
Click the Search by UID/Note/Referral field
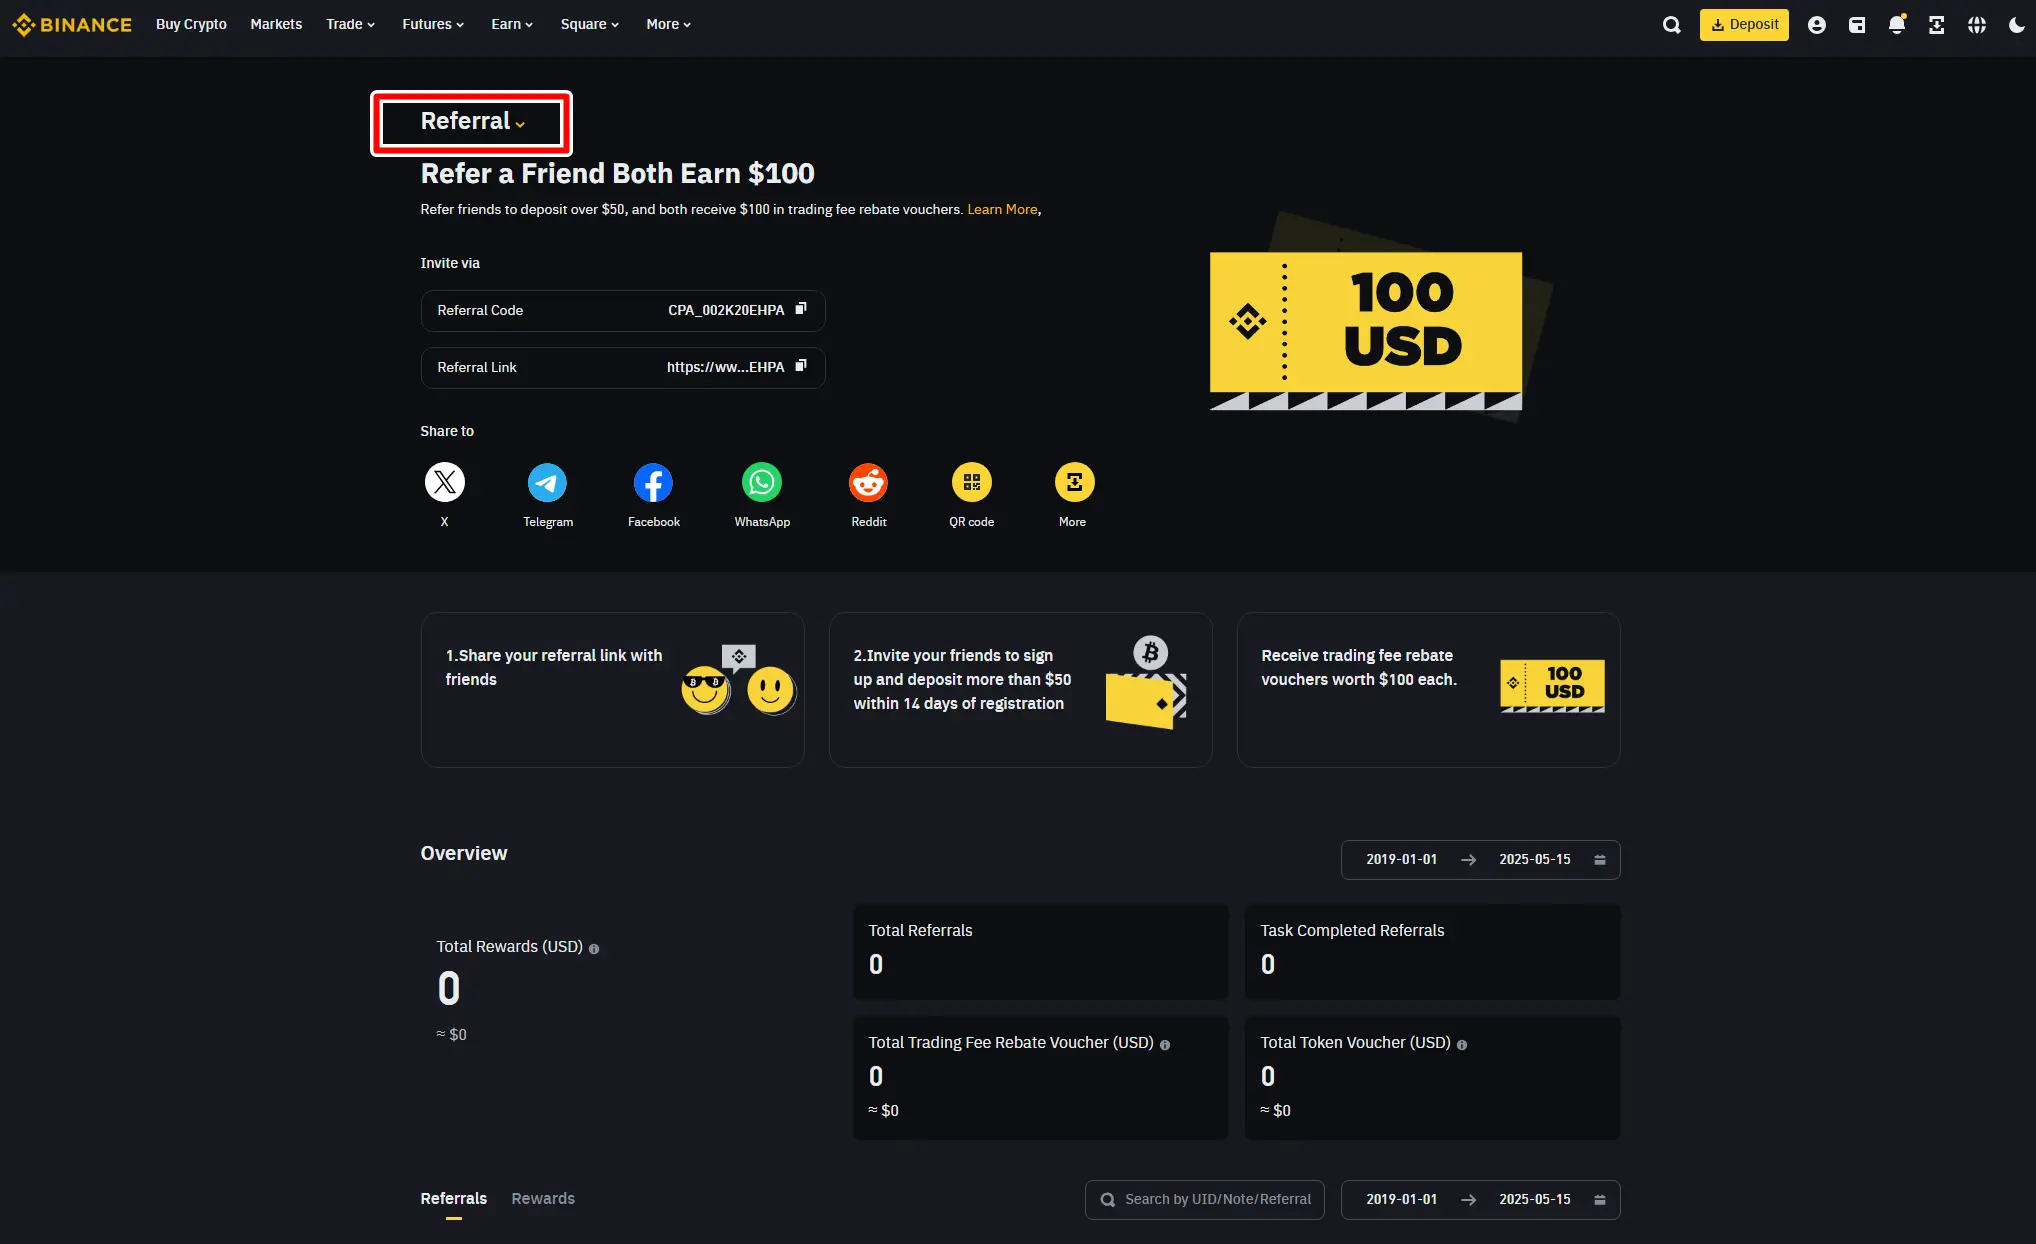tap(1216, 1199)
